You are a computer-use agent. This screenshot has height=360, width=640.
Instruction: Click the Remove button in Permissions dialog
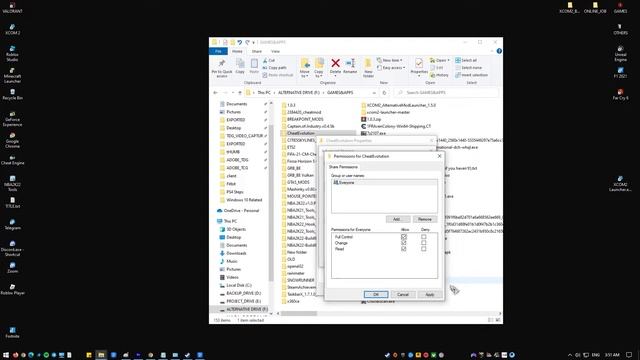(x=424, y=219)
